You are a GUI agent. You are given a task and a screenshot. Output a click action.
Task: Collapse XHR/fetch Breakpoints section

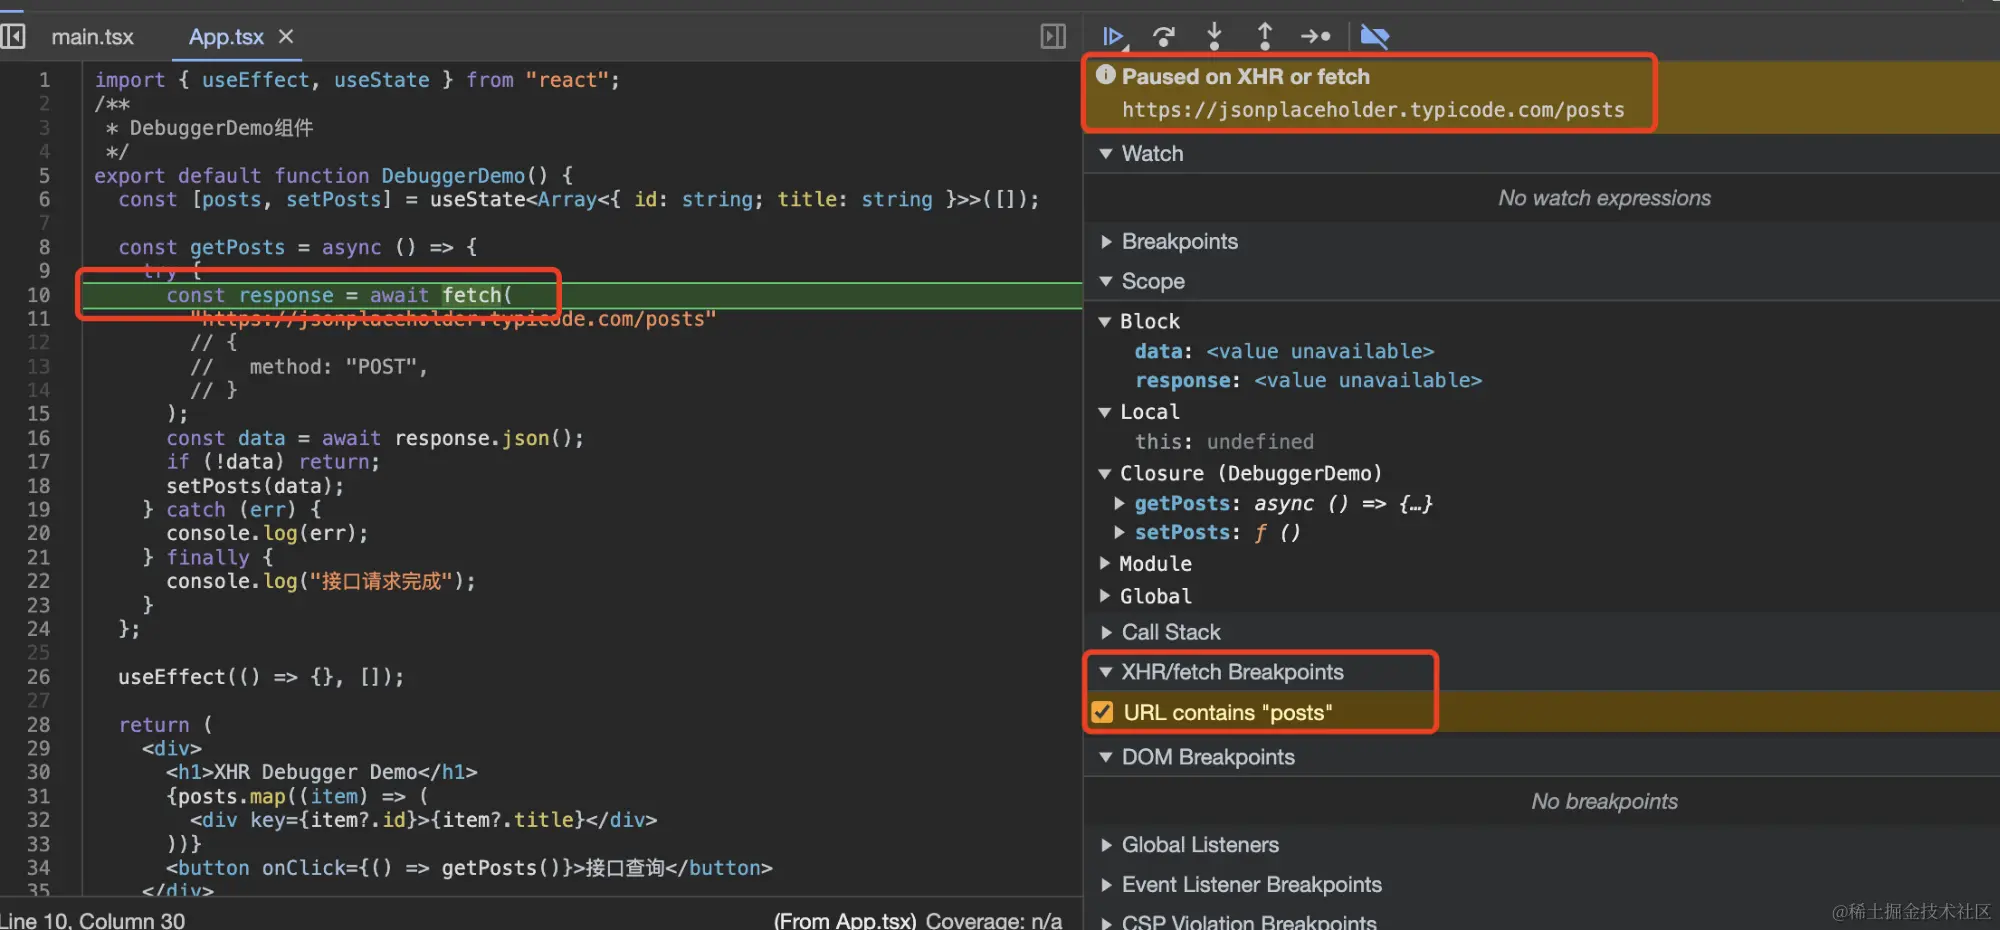coord(1106,672)
